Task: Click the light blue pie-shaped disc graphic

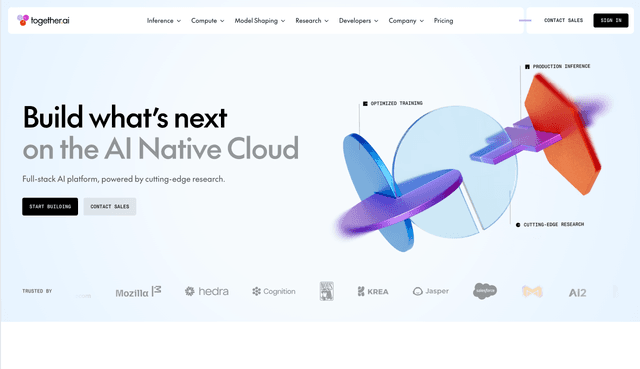Action: click(x=455, y=171)
